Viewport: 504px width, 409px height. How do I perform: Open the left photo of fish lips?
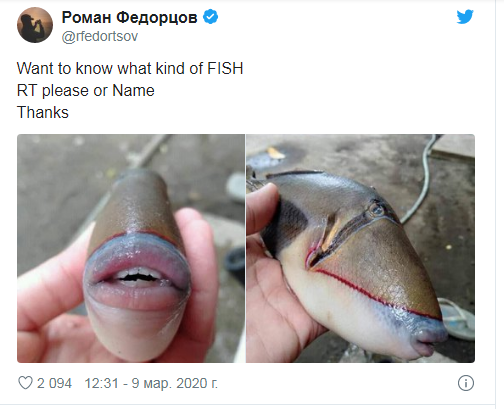pyautogui.click(x=131, y=248)
